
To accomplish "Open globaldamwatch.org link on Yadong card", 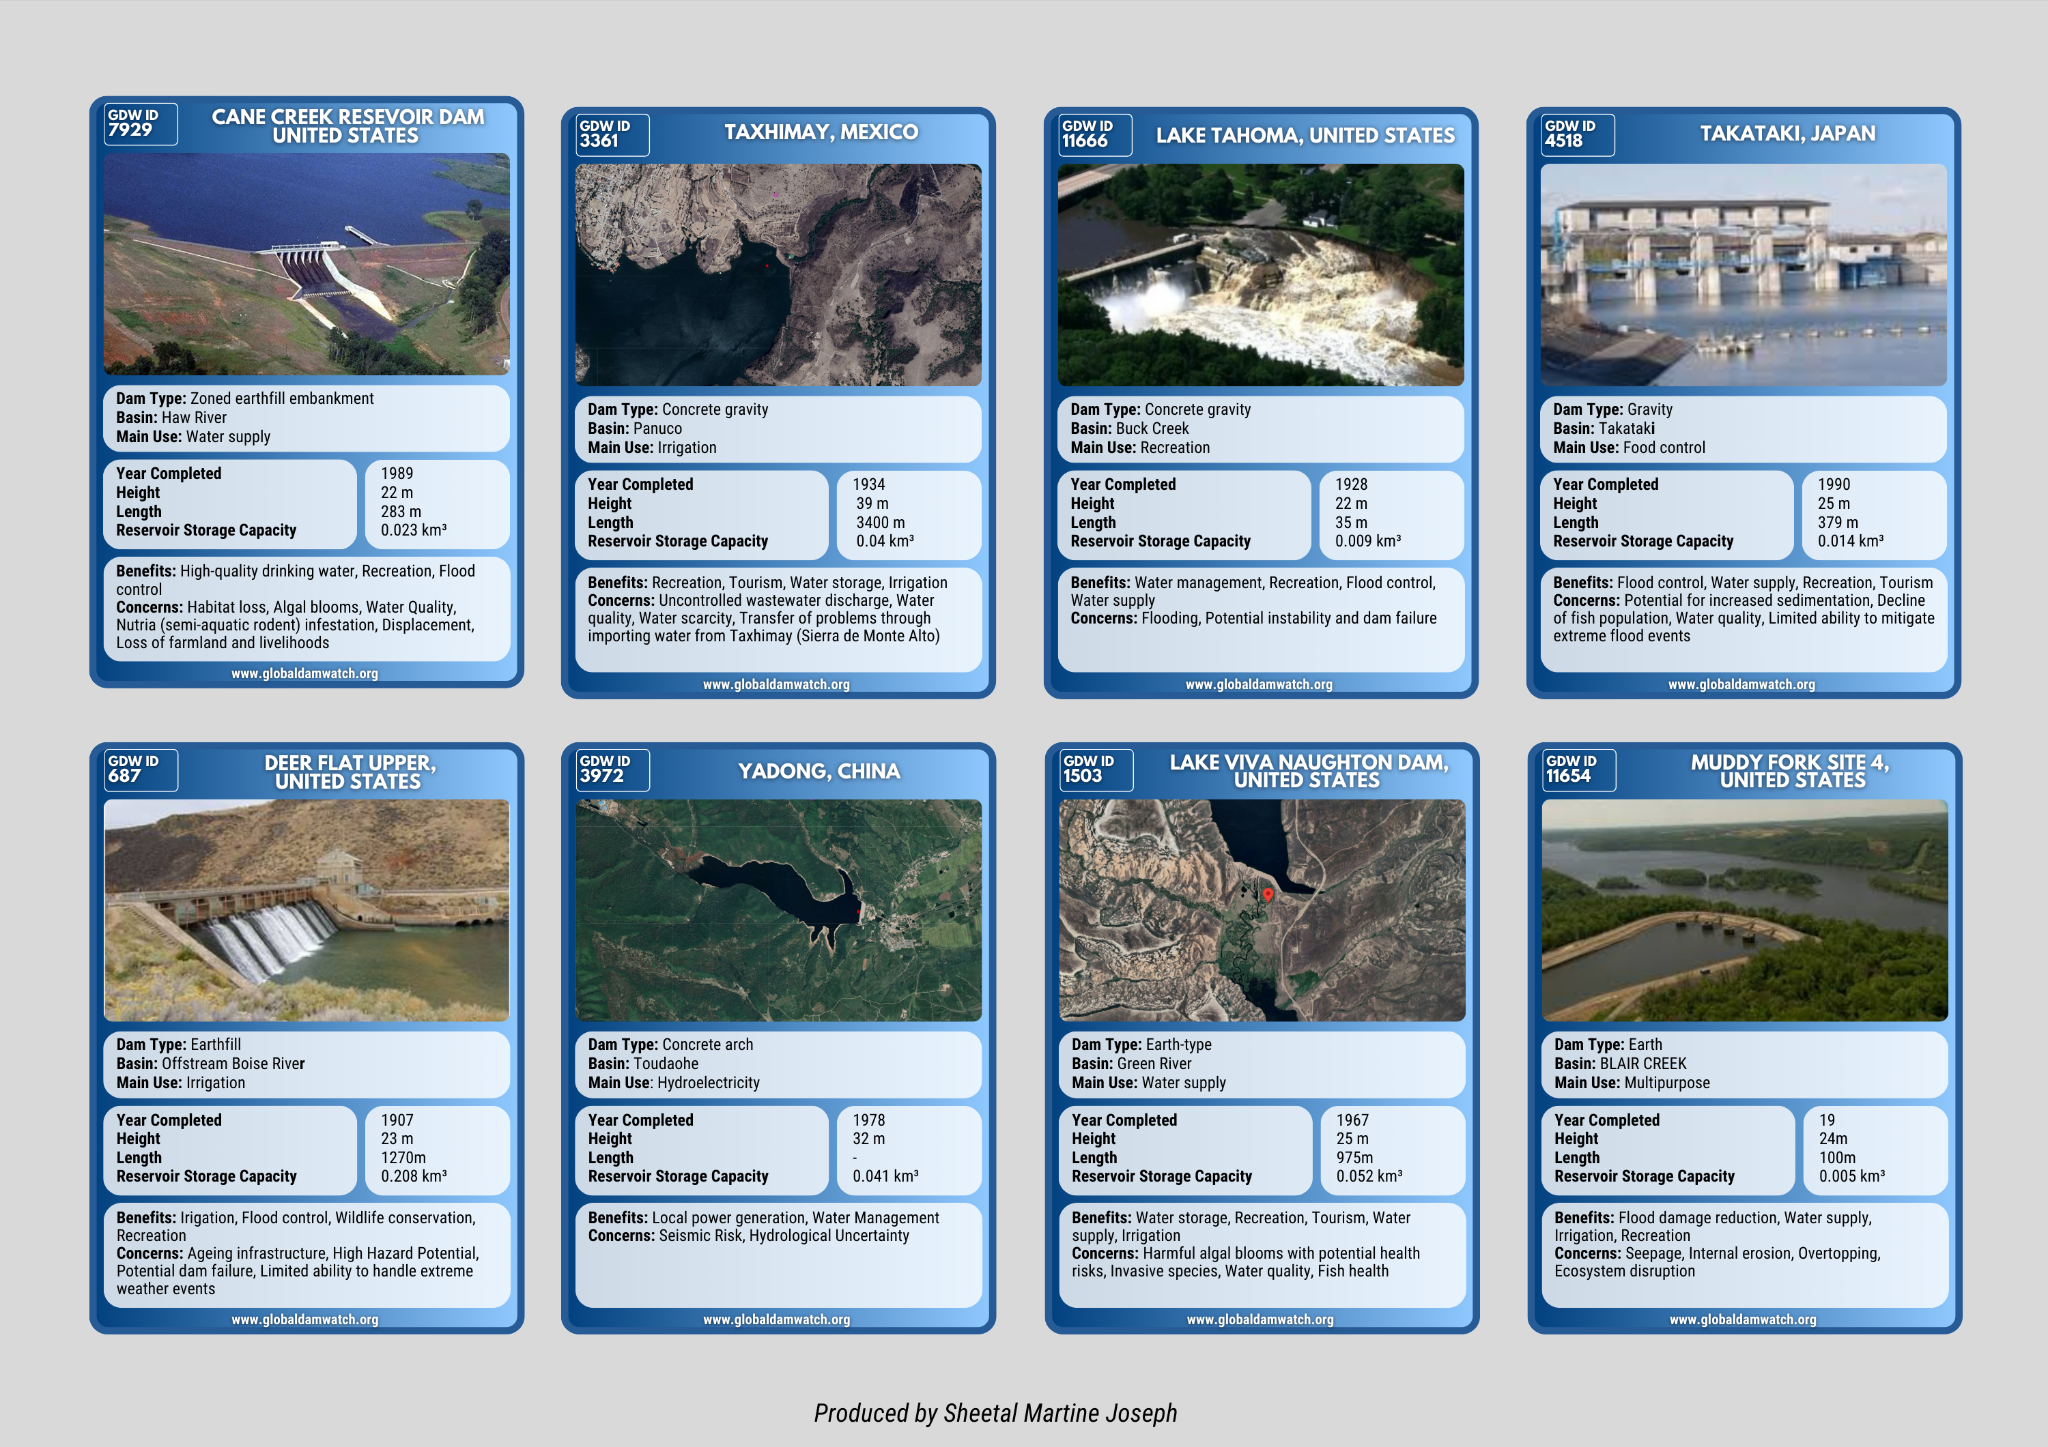I will (x=776, y=1320).
